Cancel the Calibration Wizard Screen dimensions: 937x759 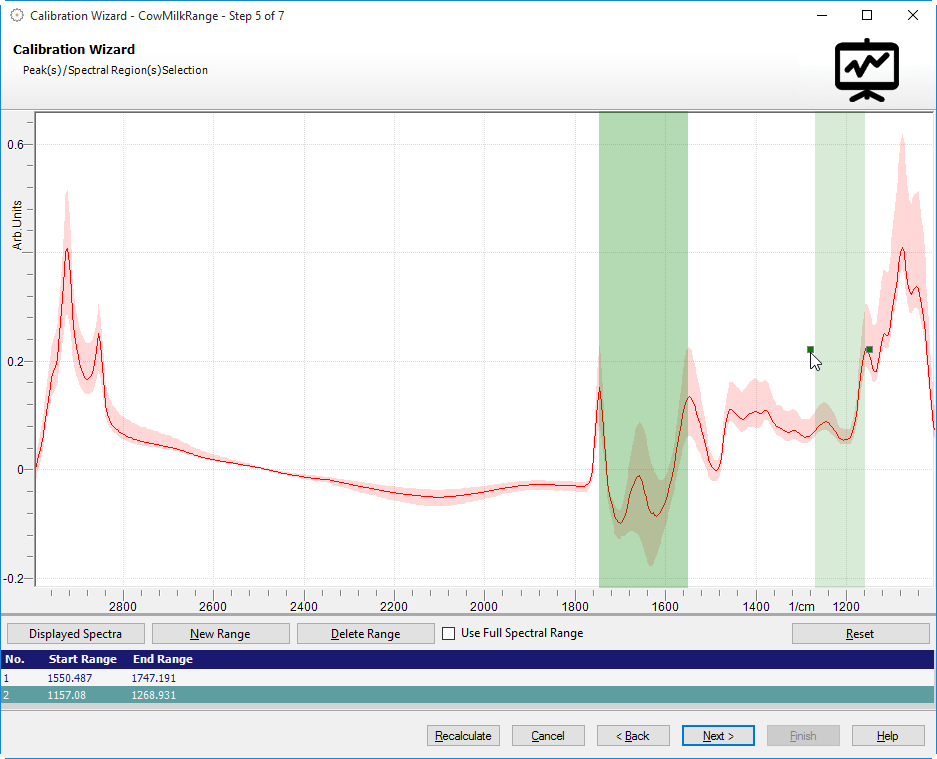(548, 736)
